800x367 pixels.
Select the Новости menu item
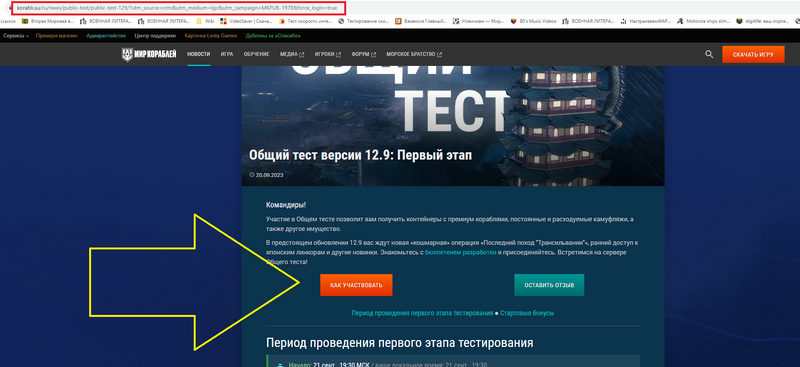(x=198, y=54)
